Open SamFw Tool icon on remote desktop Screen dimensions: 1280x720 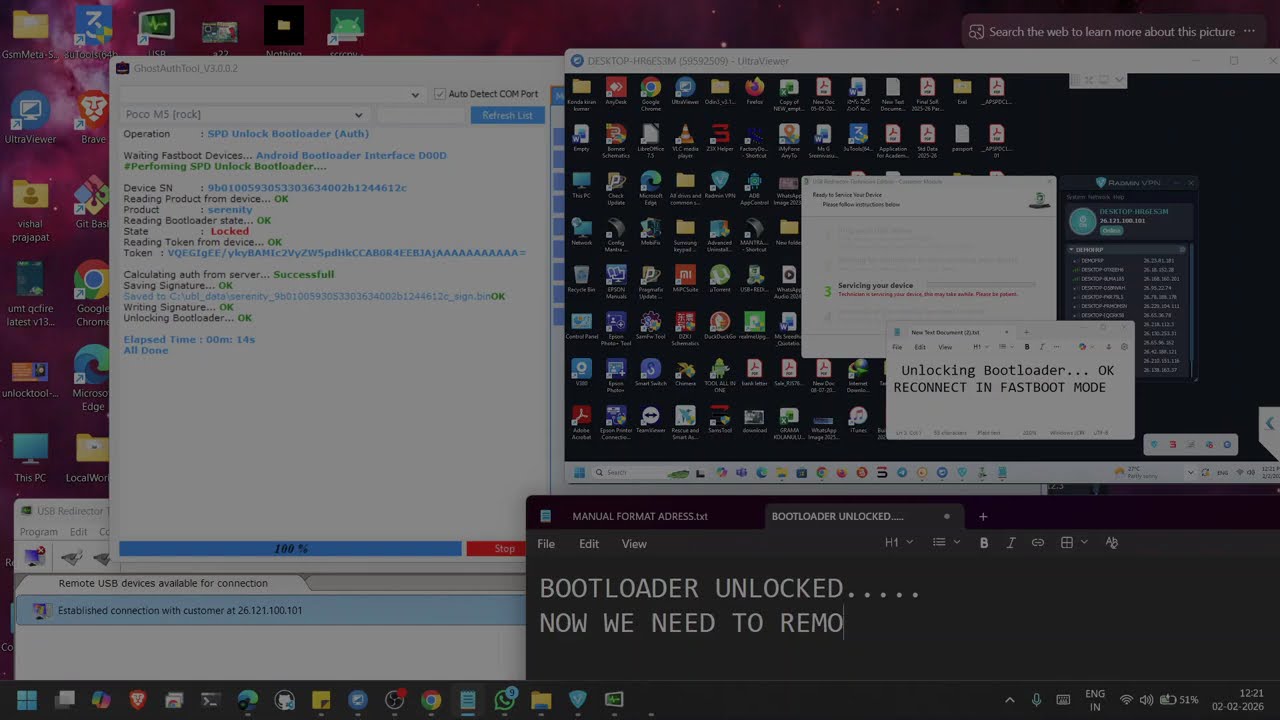click(x=650, y=327)
